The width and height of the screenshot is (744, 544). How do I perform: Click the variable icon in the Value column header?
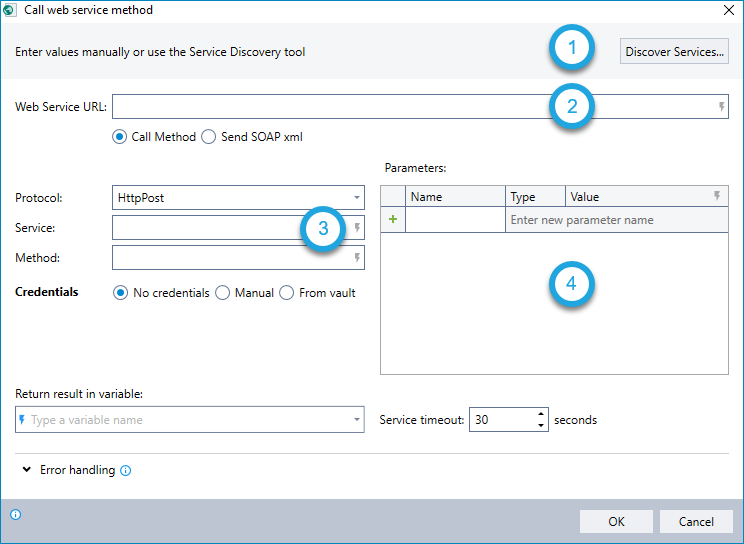pyautogui.click(x=717, y=197)
